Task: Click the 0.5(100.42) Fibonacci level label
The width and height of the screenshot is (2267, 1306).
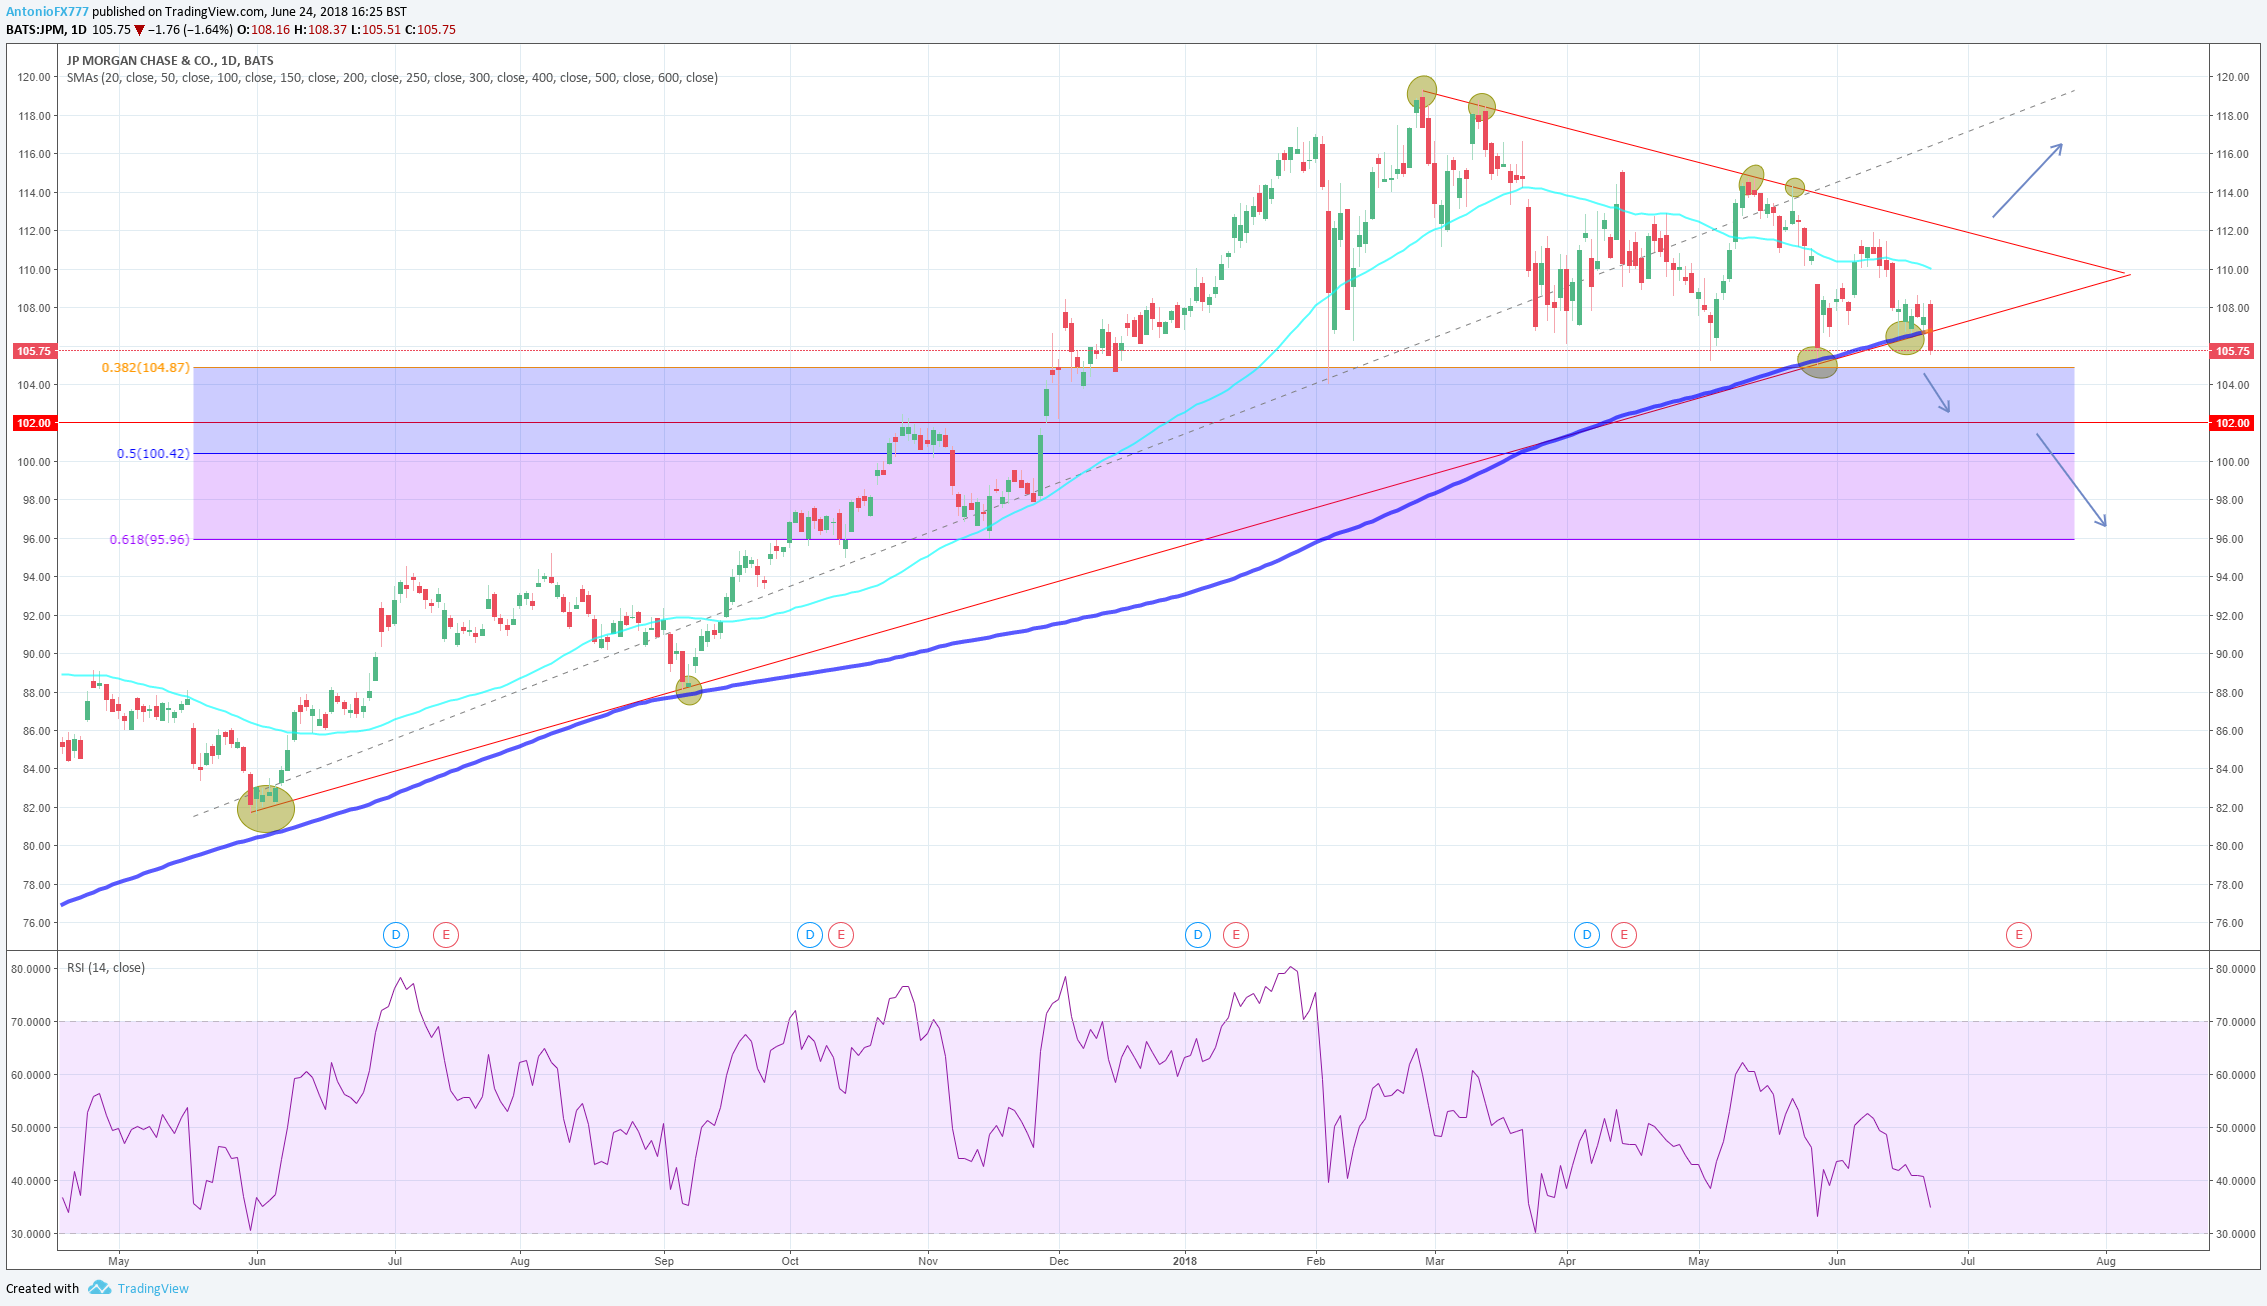Action: [153, 454]
